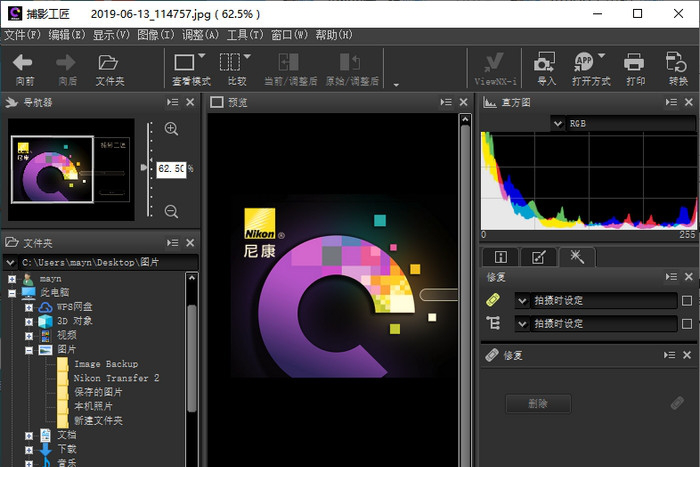The image size is (700, 485).
Task: Click the zoom out magnifier in navigator
Action: tap(171, 211)
